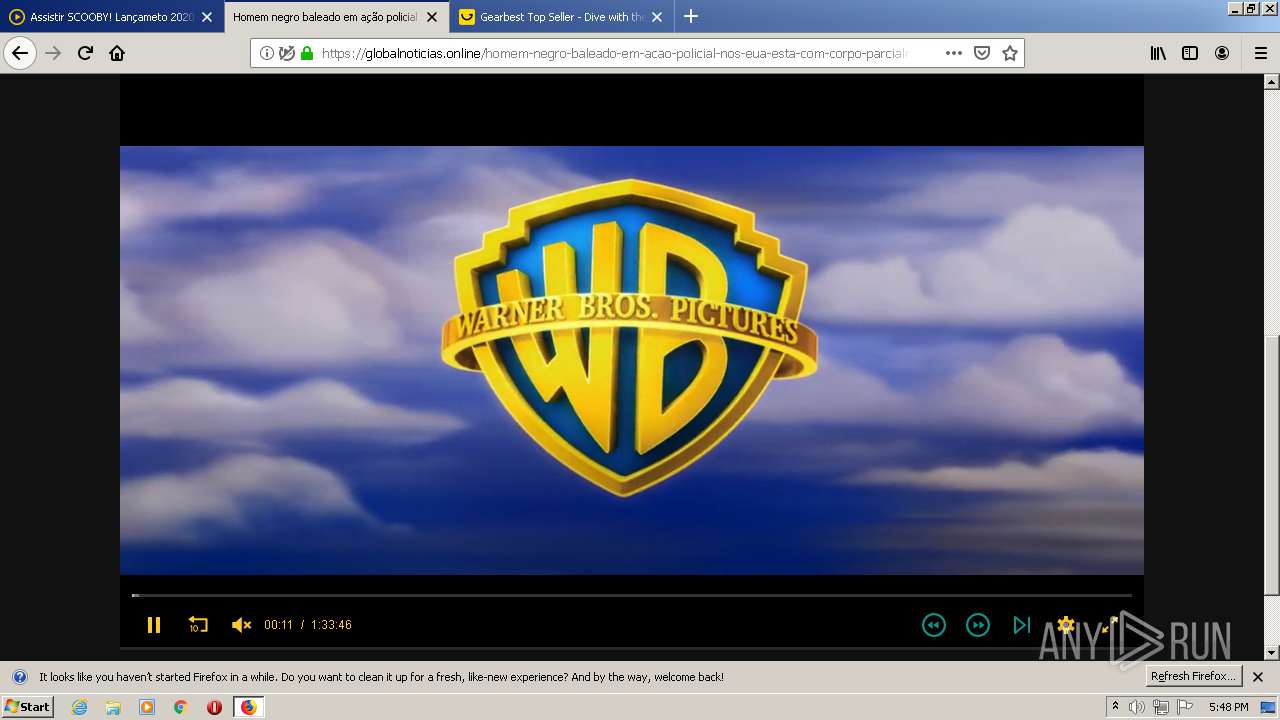Close the Assistir SCOOBY! tab
This screenshot has width=1280, height=720.
click(x=207, y=17)
